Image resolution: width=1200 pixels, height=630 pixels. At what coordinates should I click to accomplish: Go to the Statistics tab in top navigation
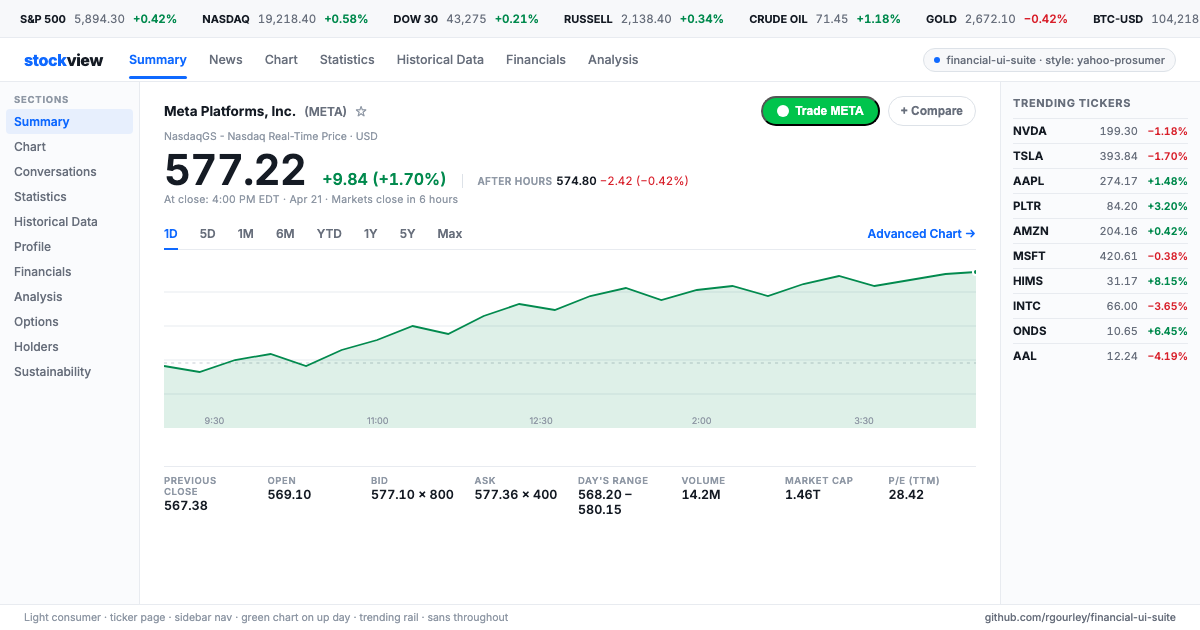point(347,60)
